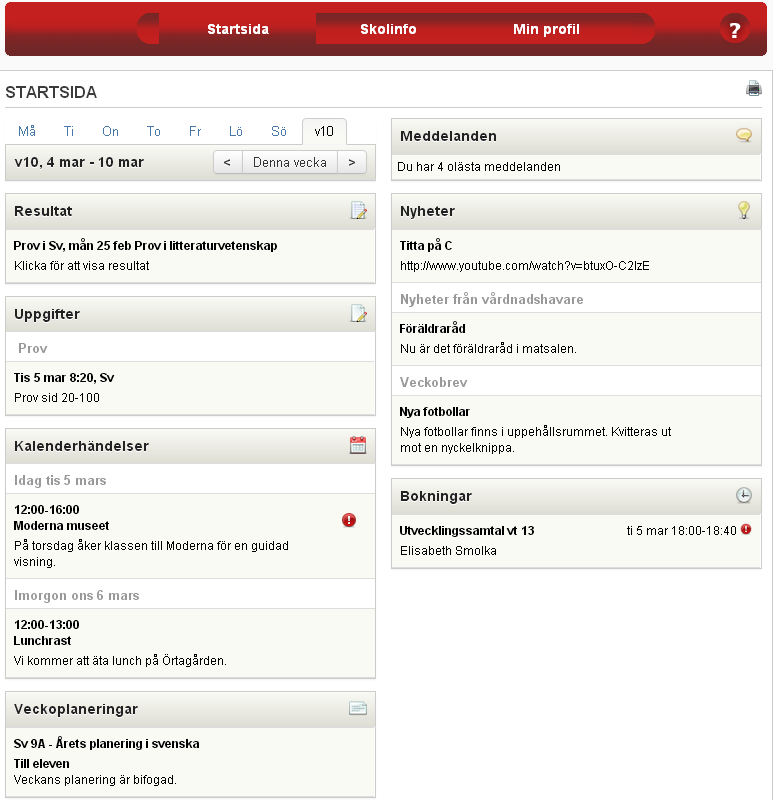Click the Veckoplaneringar document icon
The height and width of the screenshot is (800, 773).
point(358,708)
